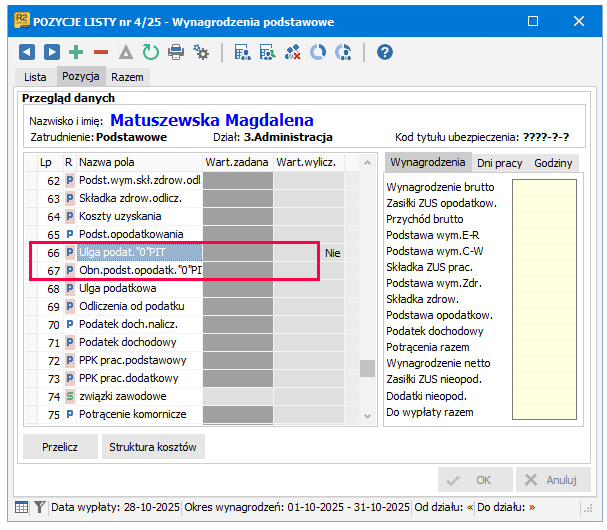Go to next record with right arrow icon

point(51,52)
